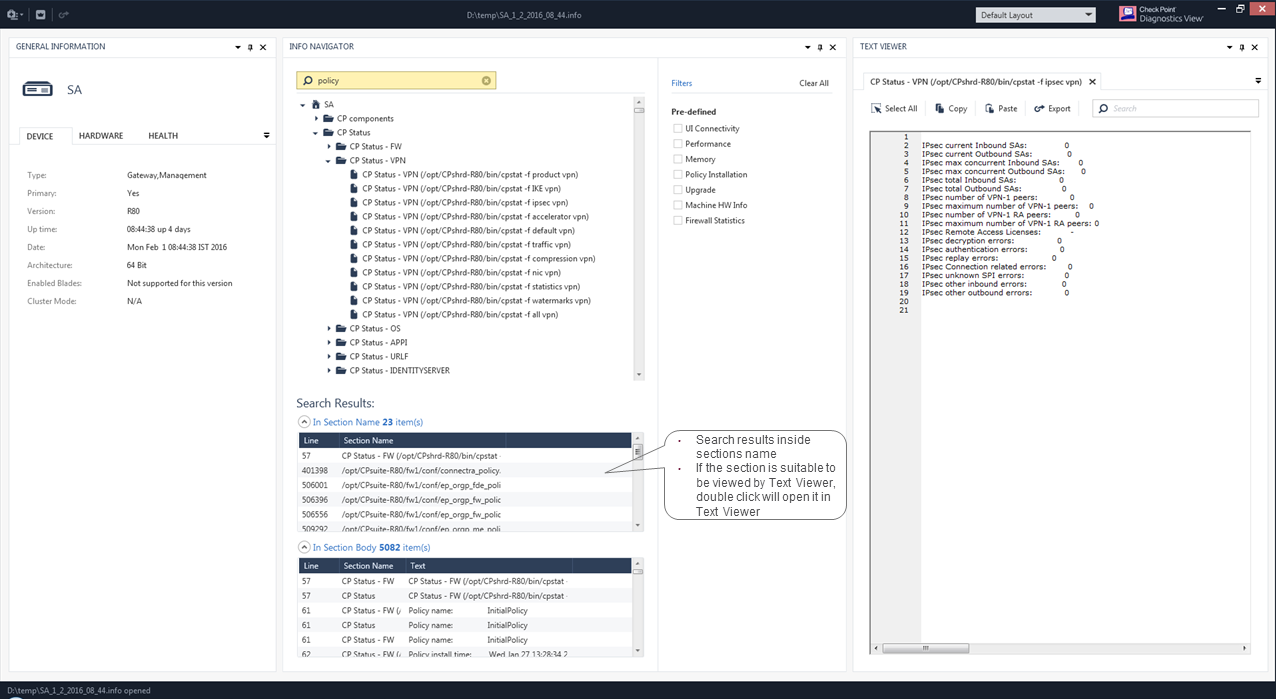The width and height of the screenshot is (1276, 699).
Task: Expand the CP Status - URLF node
Action: (329, 356)
